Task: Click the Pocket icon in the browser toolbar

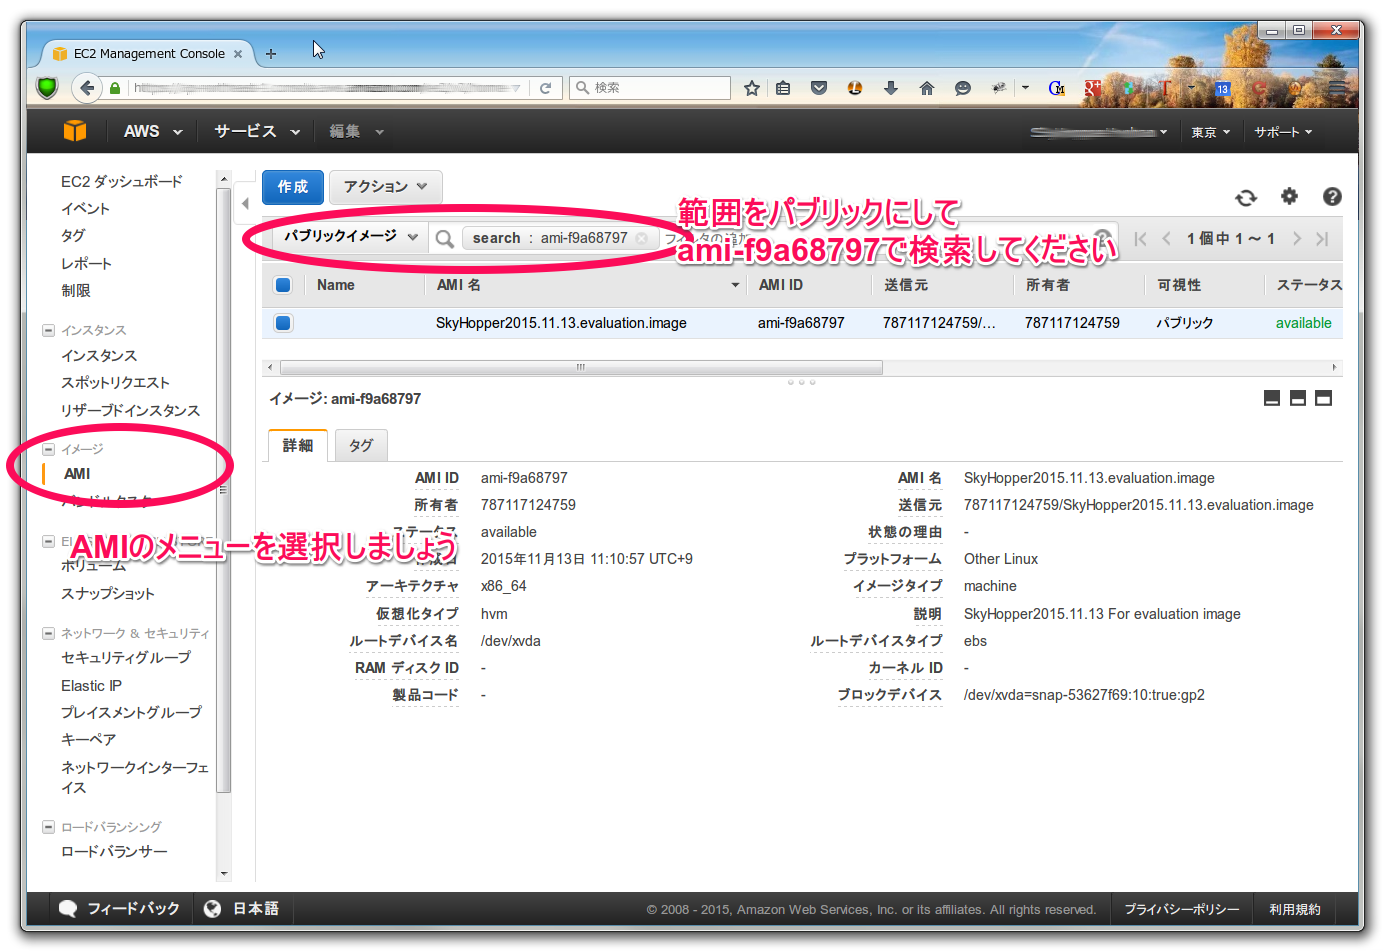Action: (819, 88)
